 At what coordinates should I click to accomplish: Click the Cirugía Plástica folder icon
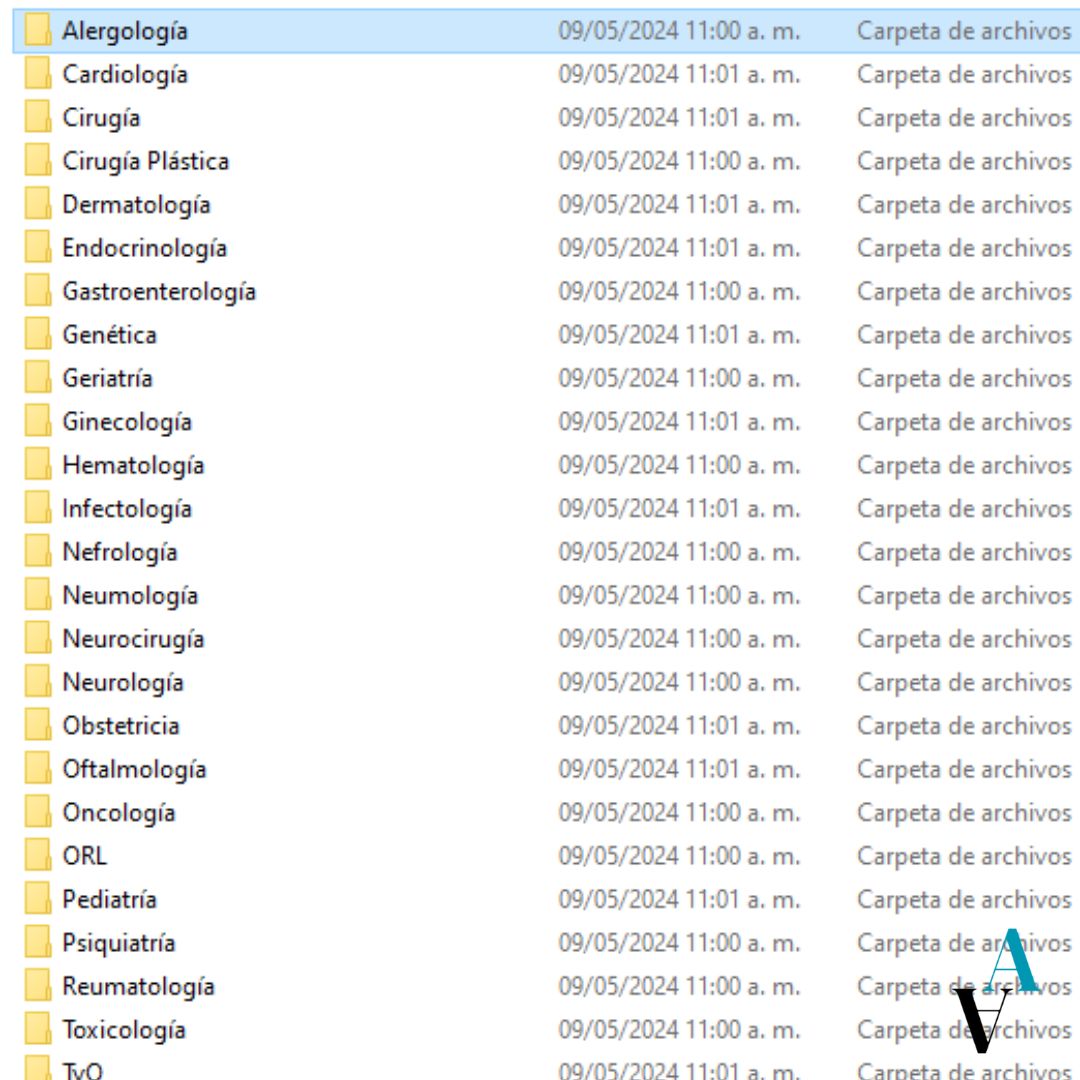coord(38,161)
